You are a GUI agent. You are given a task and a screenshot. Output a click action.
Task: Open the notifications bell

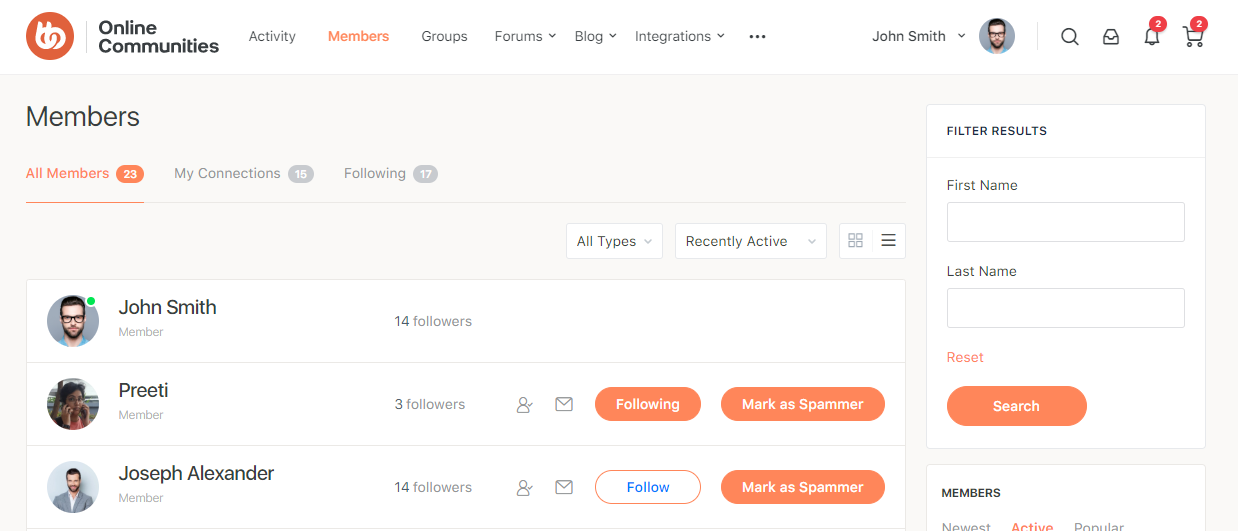pos(1152,37)
